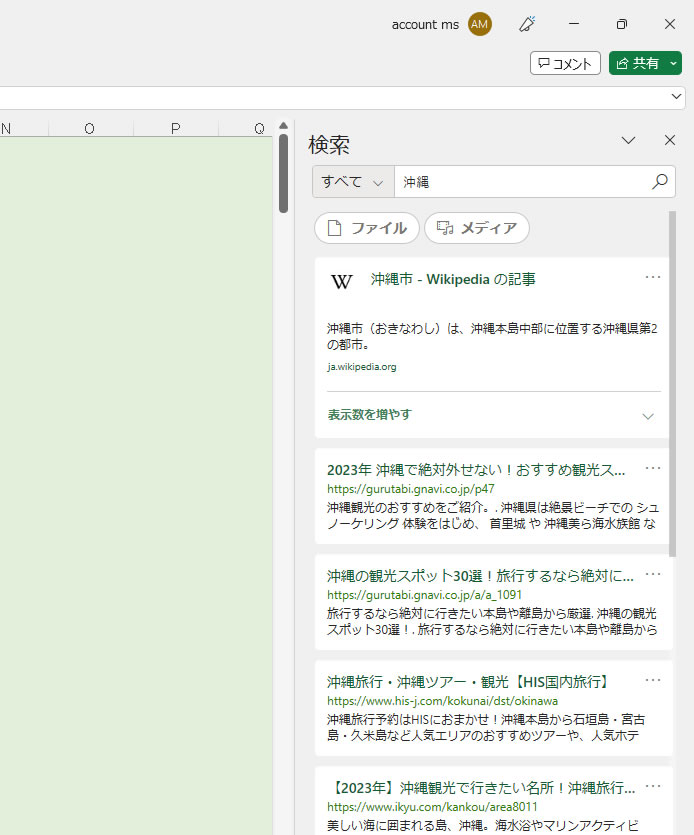The image size is (694, 835).
Task: Open ja.wikipedia.org source link
Action: click(x=362, y=366)
